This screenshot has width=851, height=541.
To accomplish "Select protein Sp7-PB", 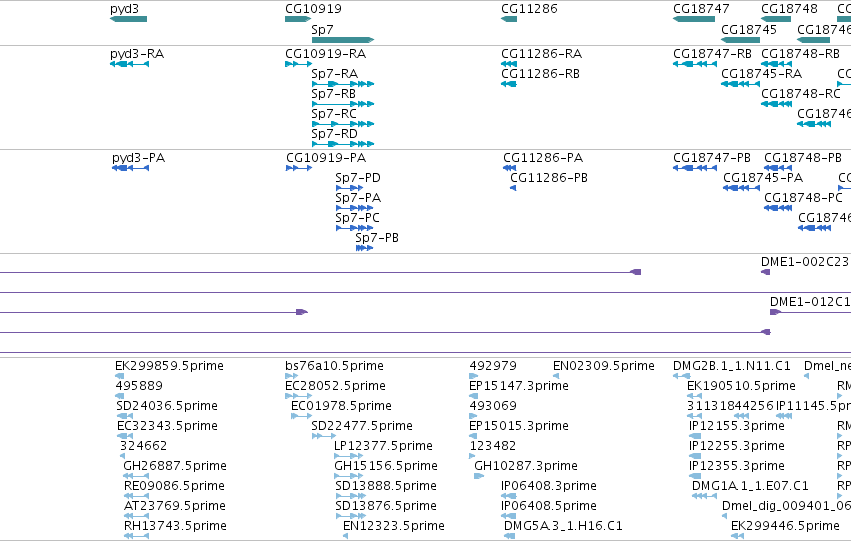I will (x=365, y=249).
